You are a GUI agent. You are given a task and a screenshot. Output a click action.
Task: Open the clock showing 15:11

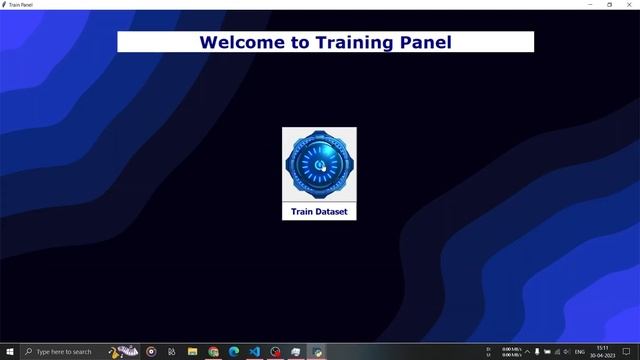(x=602, y=351)
